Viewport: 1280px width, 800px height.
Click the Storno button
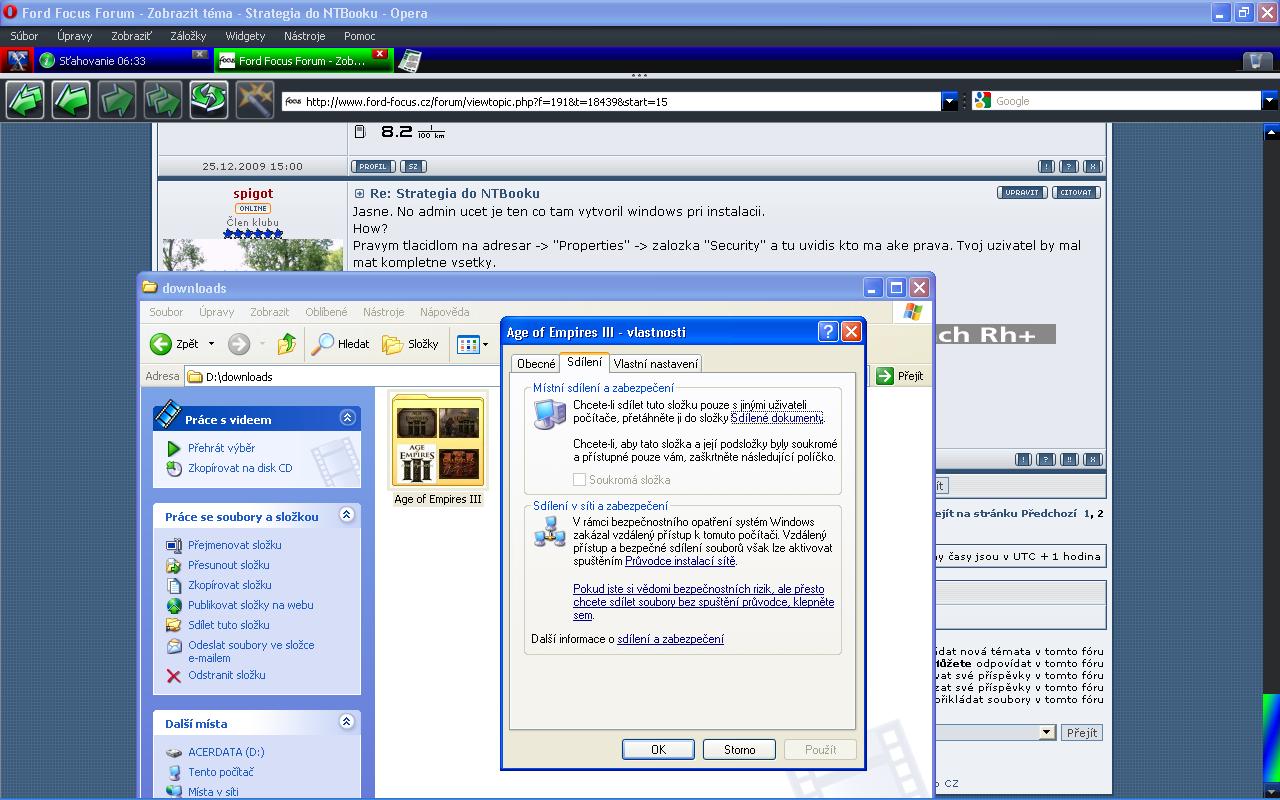(739, 749)
